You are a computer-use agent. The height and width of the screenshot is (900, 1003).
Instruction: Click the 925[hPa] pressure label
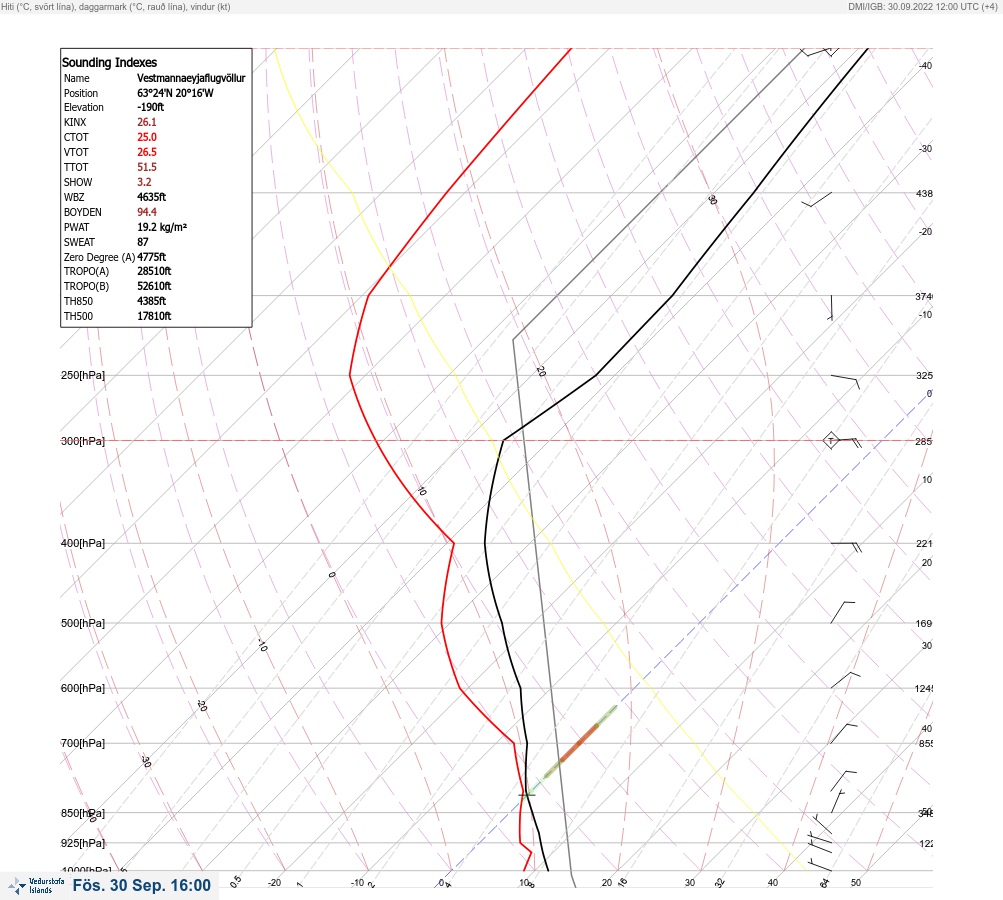(x=83, y=844)
